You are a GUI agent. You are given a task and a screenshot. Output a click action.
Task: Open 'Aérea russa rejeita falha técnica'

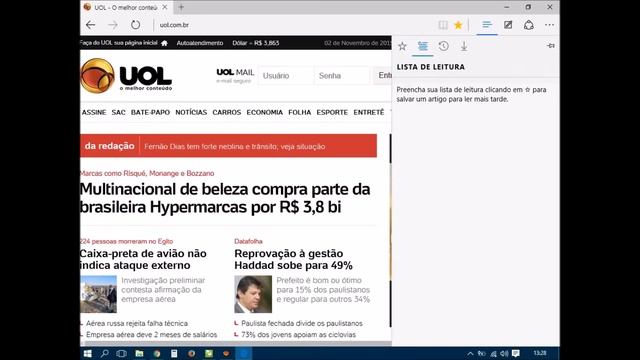(x=137, y=323)
